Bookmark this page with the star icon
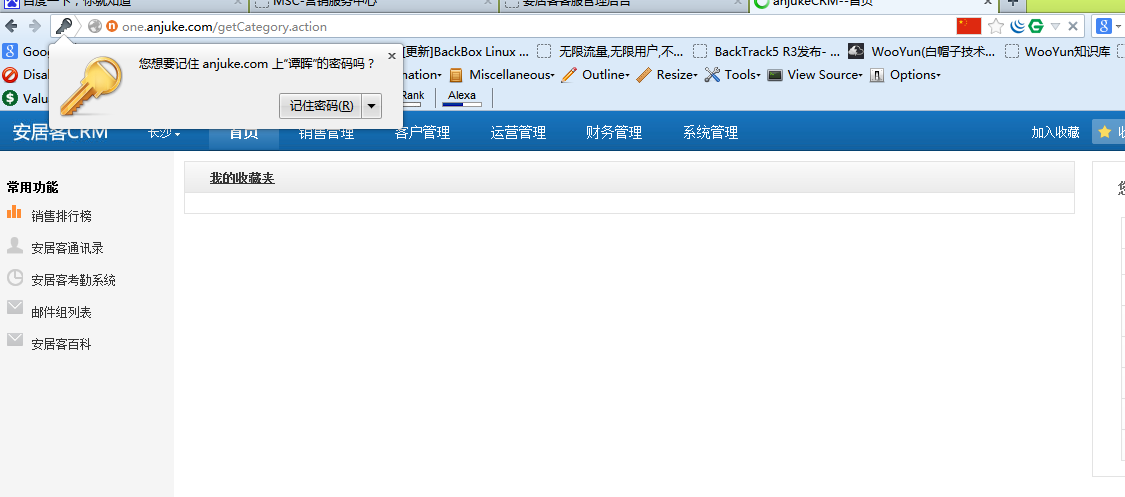 [996, 27]
